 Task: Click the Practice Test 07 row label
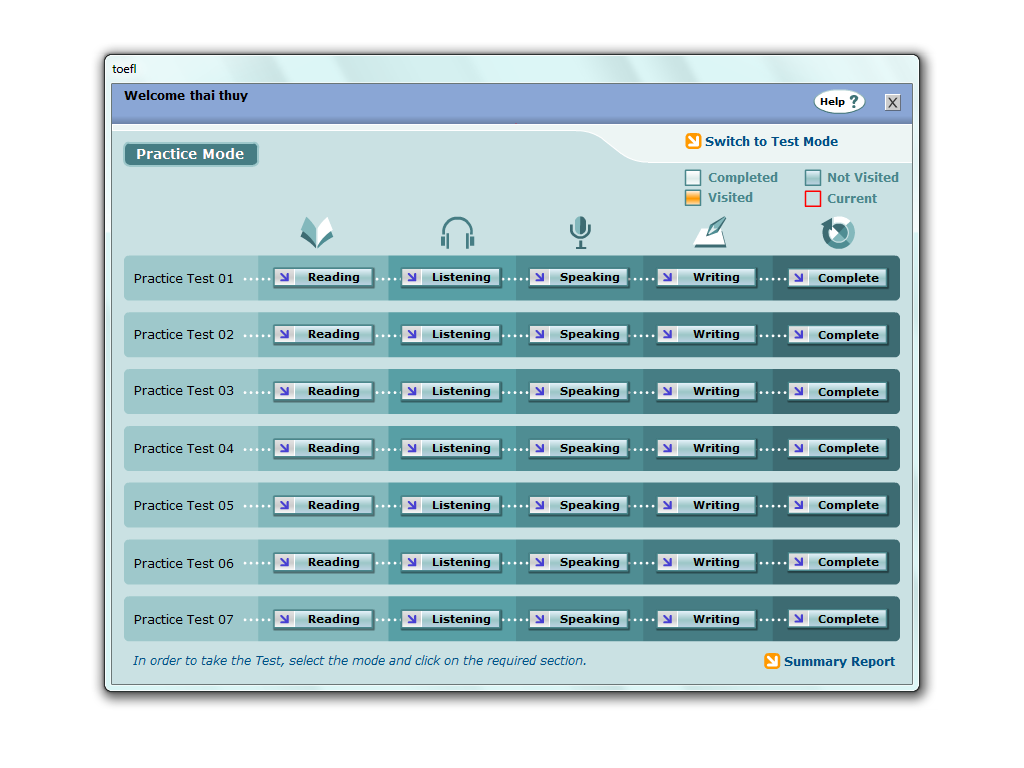tap(184, 620)
